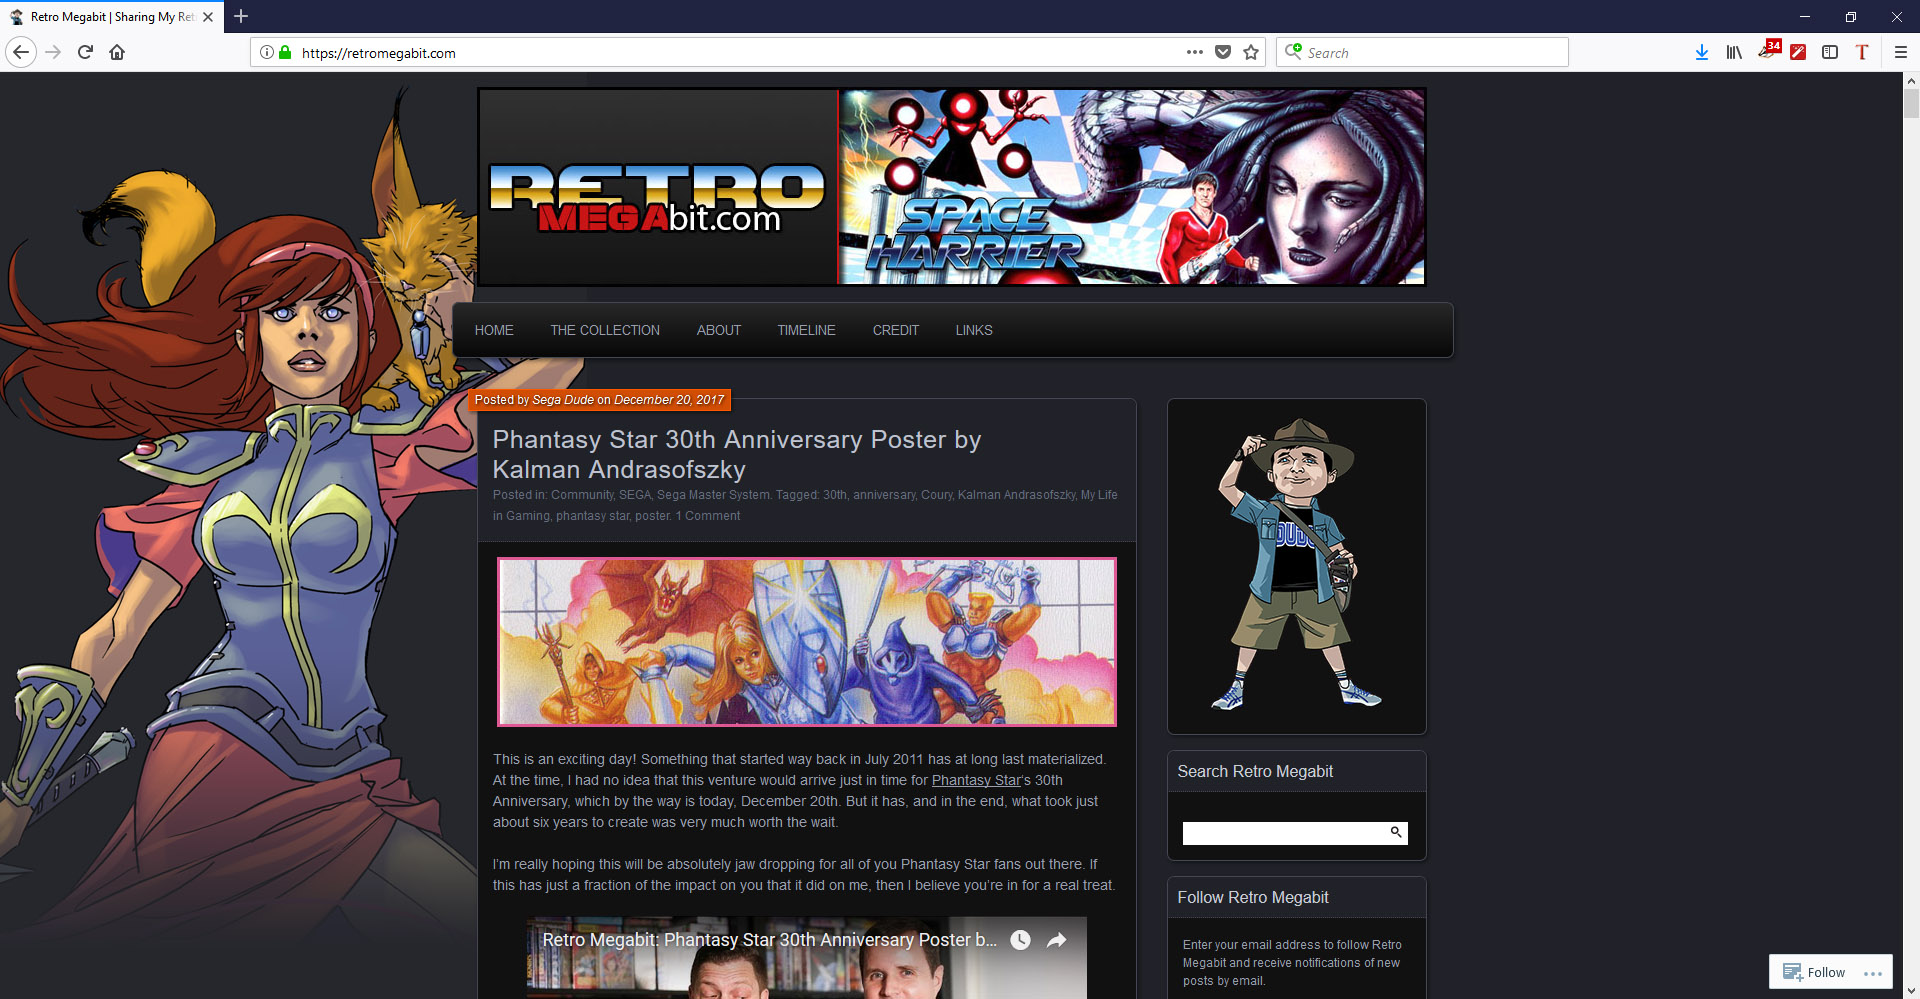Bookmark this page with the star icon
The width and height of the screenshot is (1920, 999).
(x=1251, y=52)
